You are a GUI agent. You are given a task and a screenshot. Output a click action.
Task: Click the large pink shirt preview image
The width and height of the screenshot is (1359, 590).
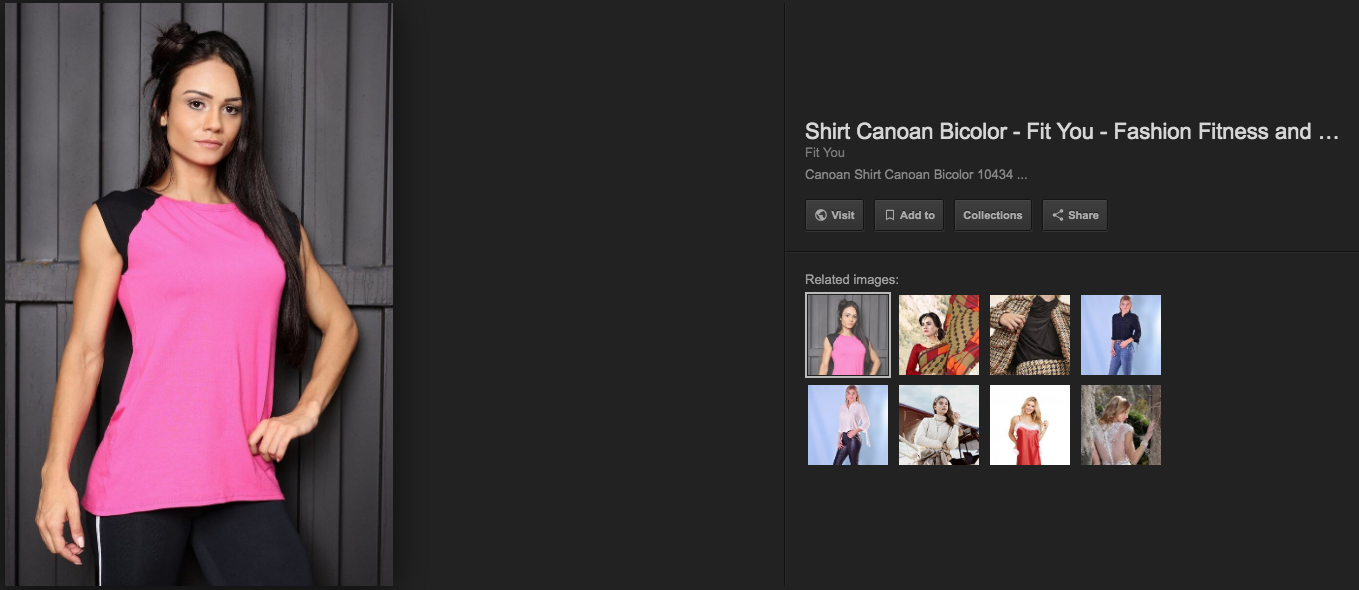[x=199, y=294]
